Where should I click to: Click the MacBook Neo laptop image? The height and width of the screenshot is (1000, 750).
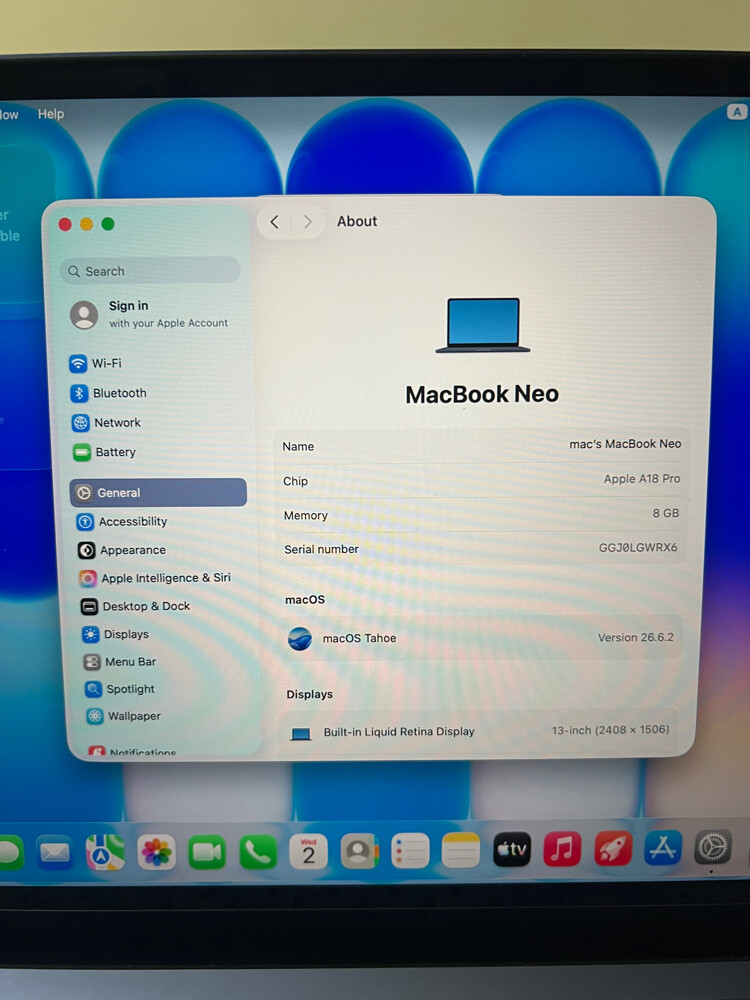pos(483,325)
